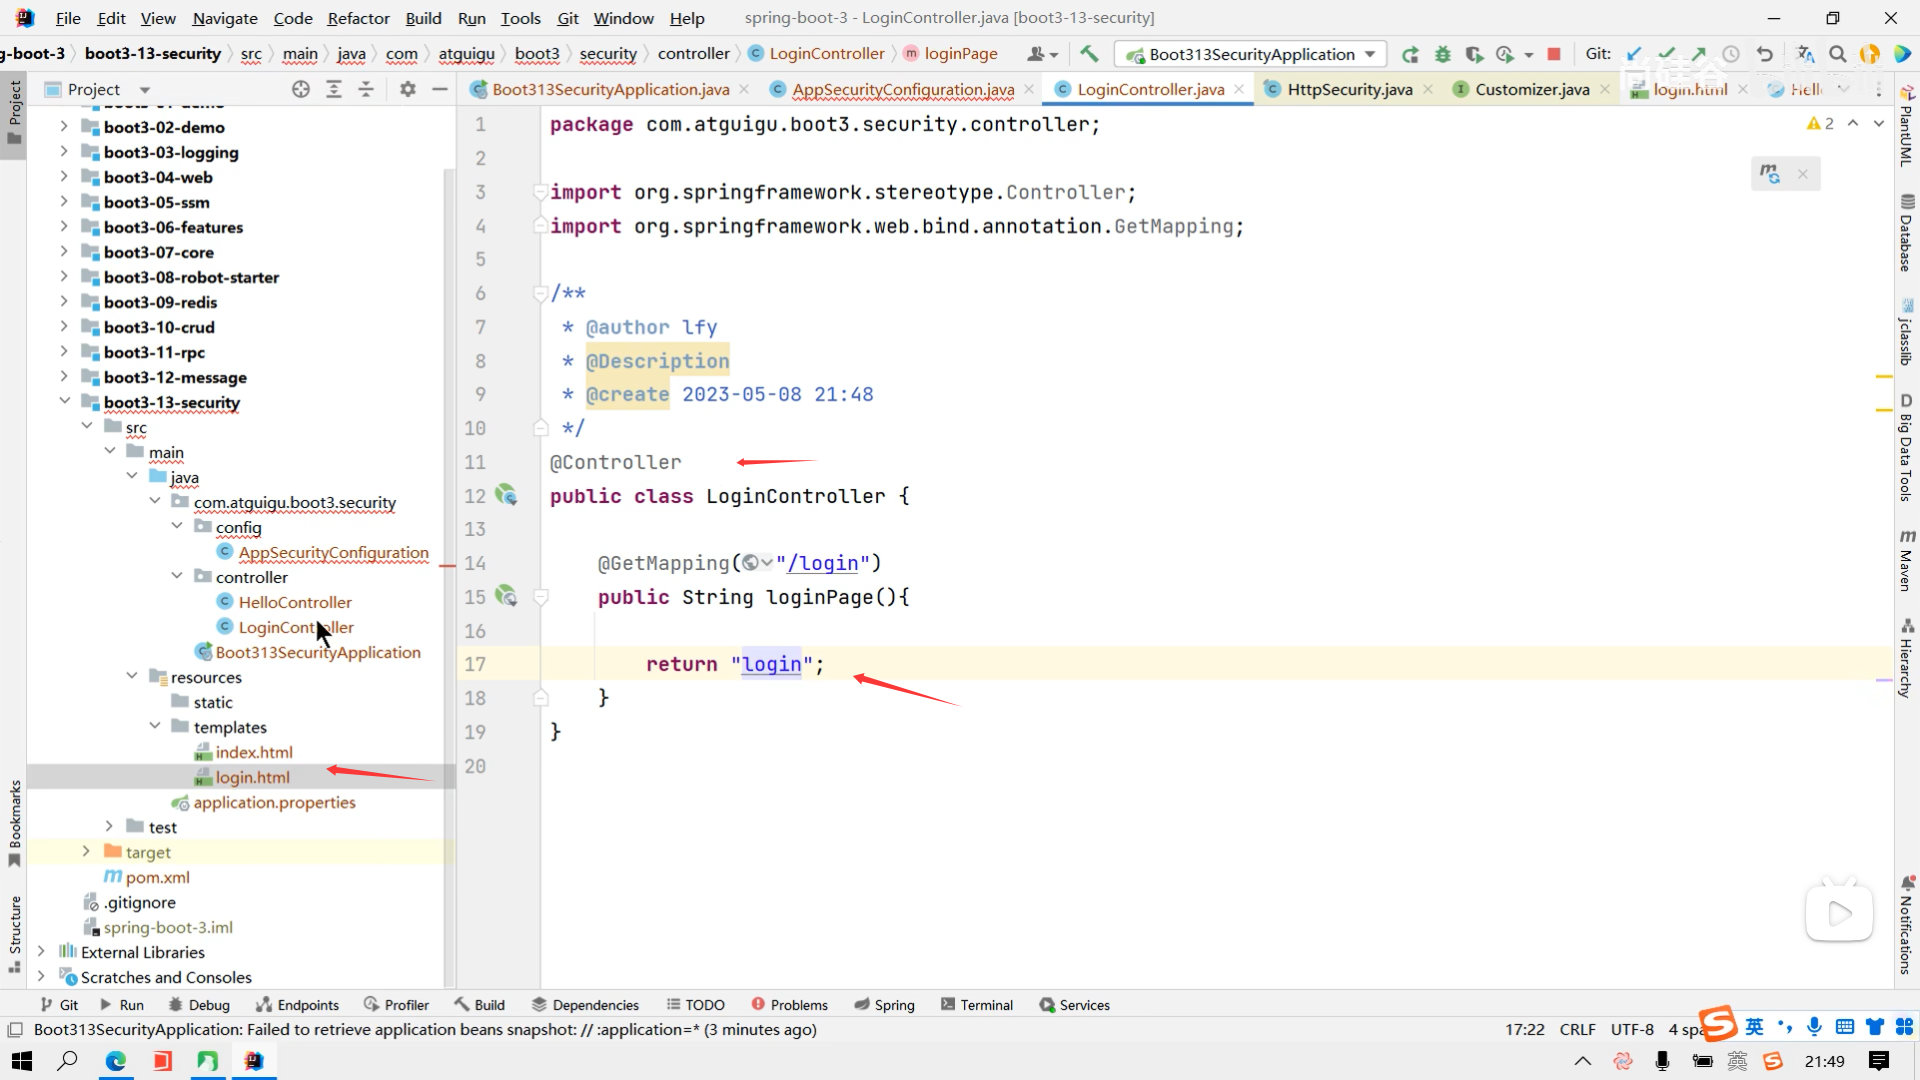This screenshot has width=1920, height=1080.
Task: Rerun Boot313SecurityApplication with the green restart icon
Action: point(1410,54)
